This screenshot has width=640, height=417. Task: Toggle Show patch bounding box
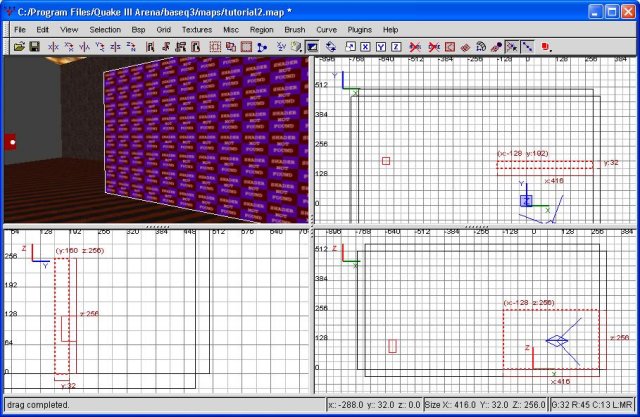tap(450, 47)
